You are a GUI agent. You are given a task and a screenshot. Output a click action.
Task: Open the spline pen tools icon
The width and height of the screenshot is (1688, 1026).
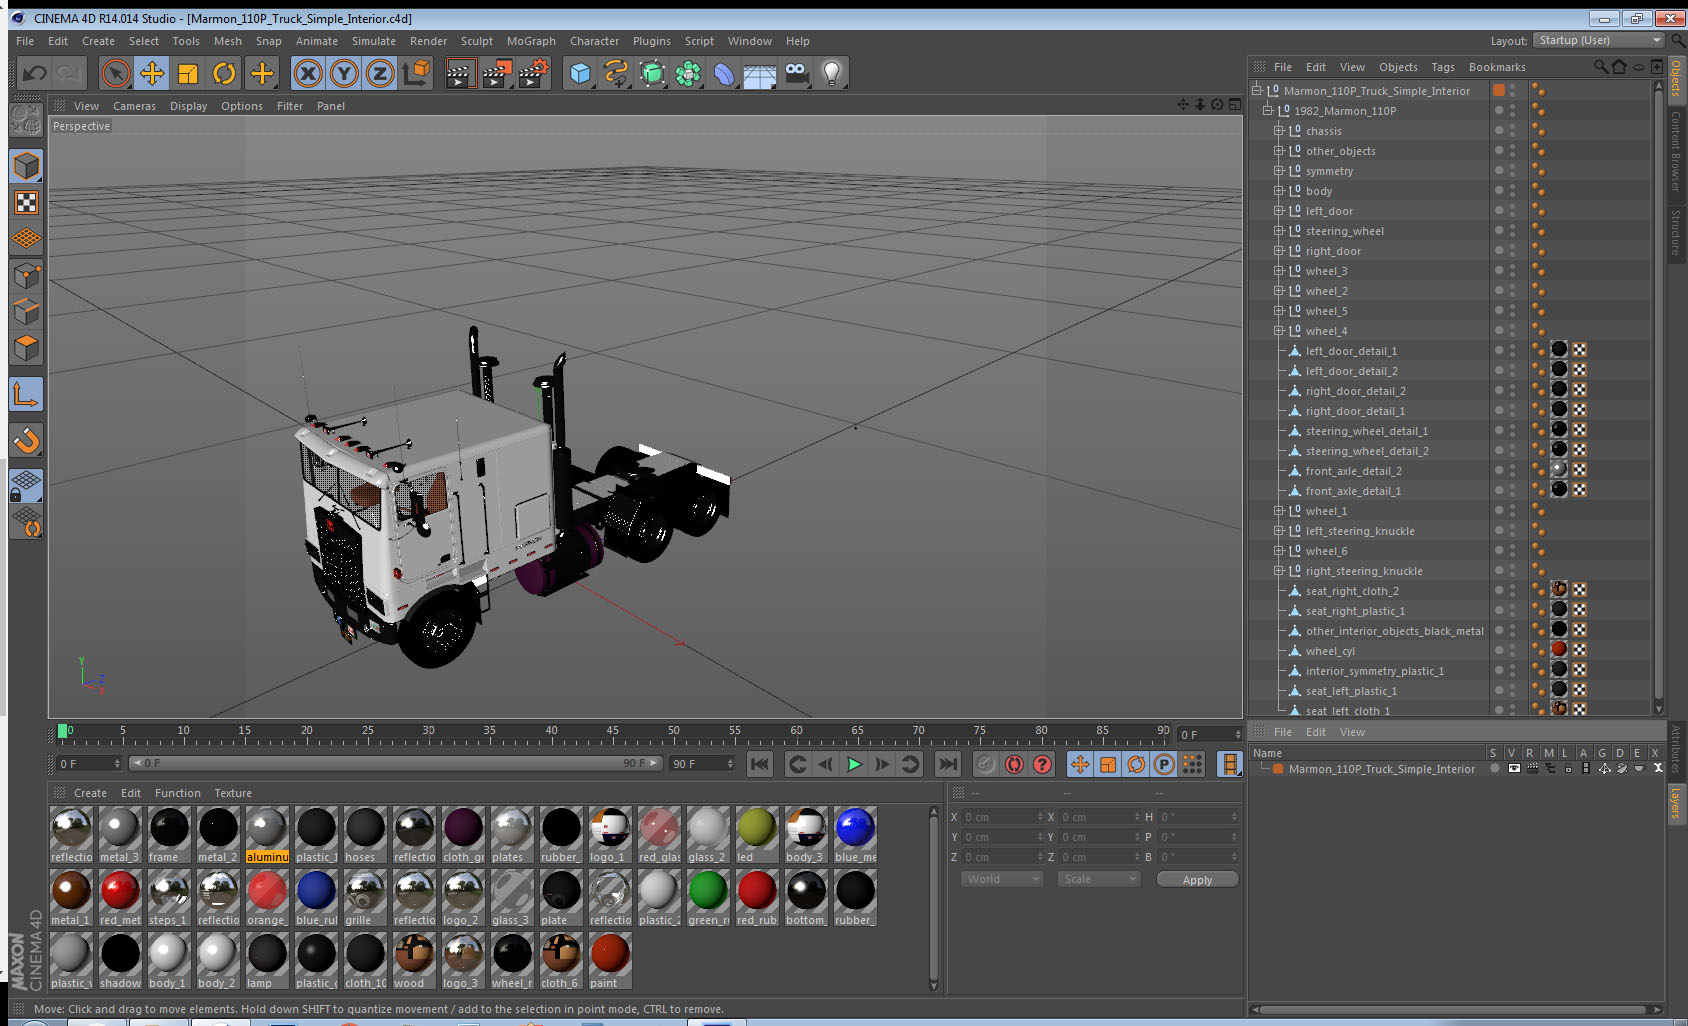pos(616,73)
